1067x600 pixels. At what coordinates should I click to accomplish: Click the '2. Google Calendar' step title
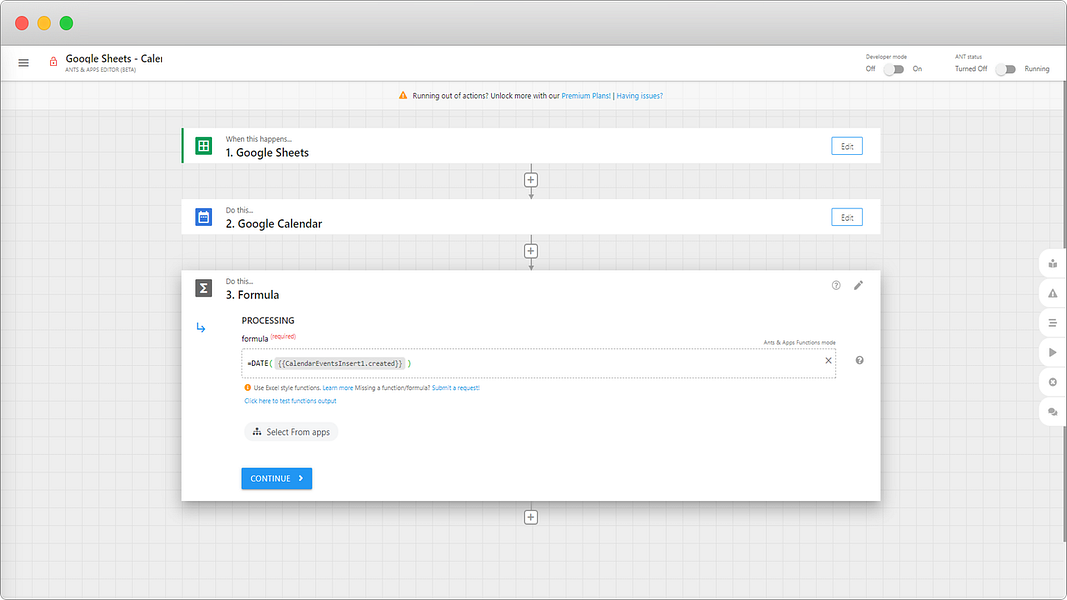pyautogui.click(x=274, y=224)
